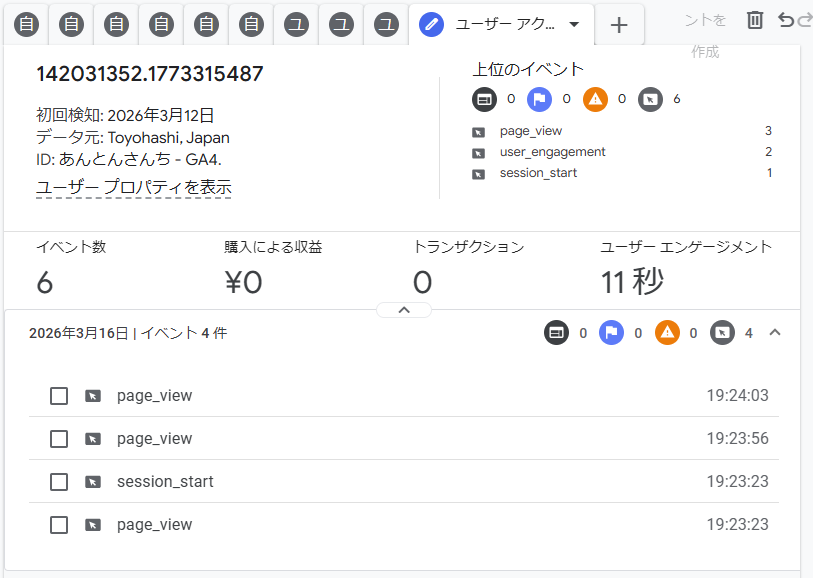Screen dimensions: 813x578
Task: Click the blue flag icon in the 2026年3月16日 row
Action: point(611,333)
